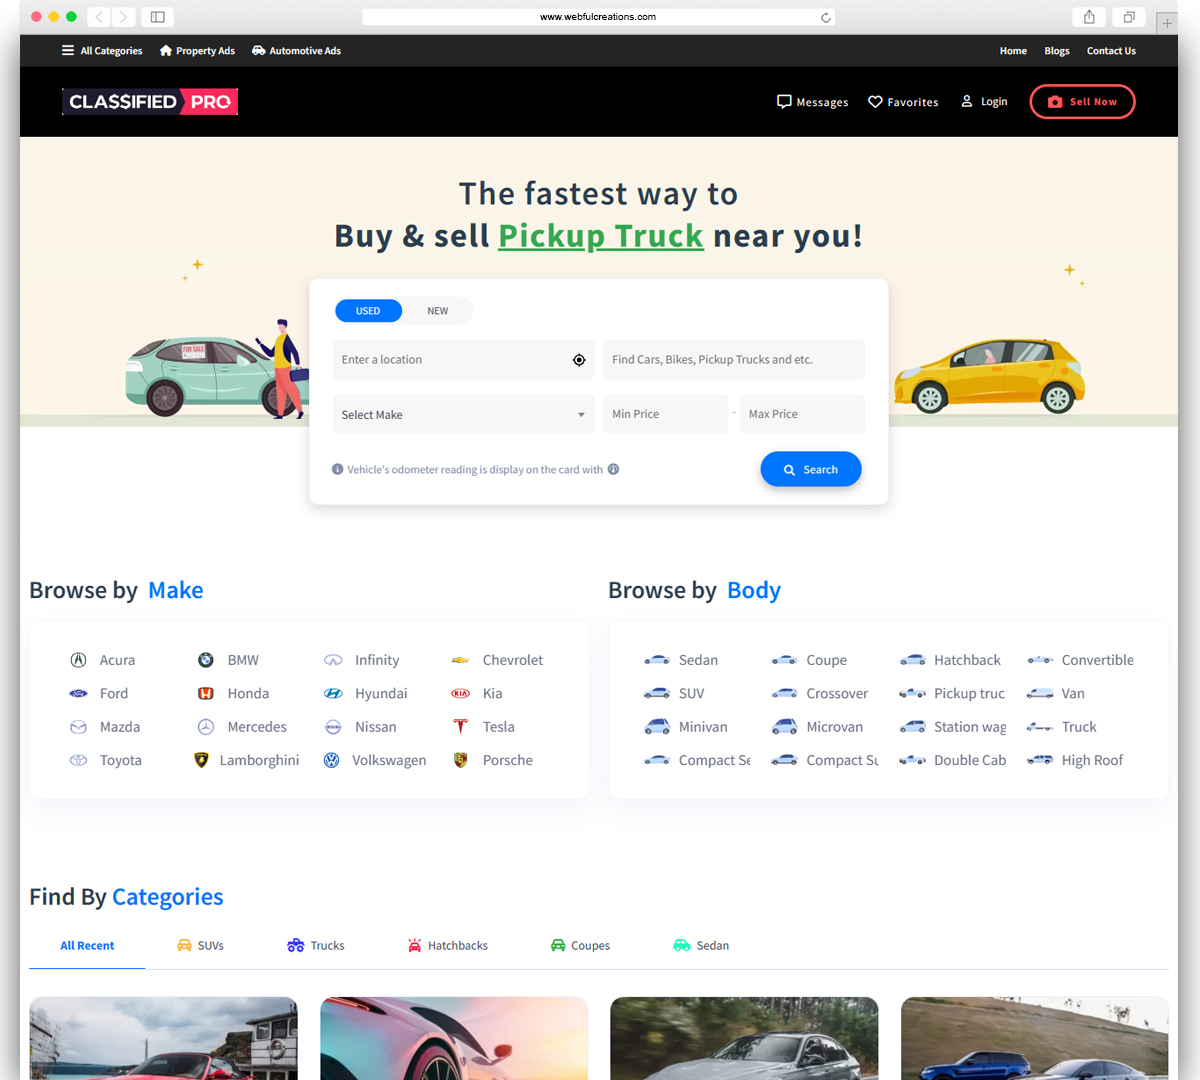Image resolution: width=1200 pixels, height=1080 pixels.
Task: Switch the search toggle to NEW
Action: pyautogui.click(x=438, y=311)
